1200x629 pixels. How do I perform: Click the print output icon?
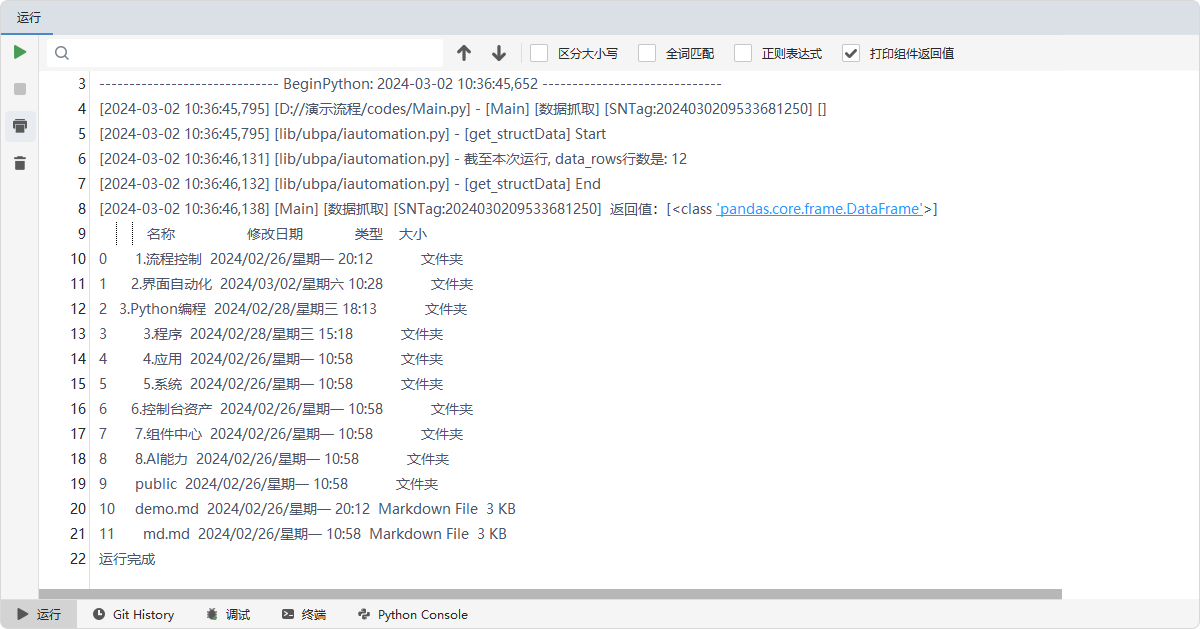20,126
